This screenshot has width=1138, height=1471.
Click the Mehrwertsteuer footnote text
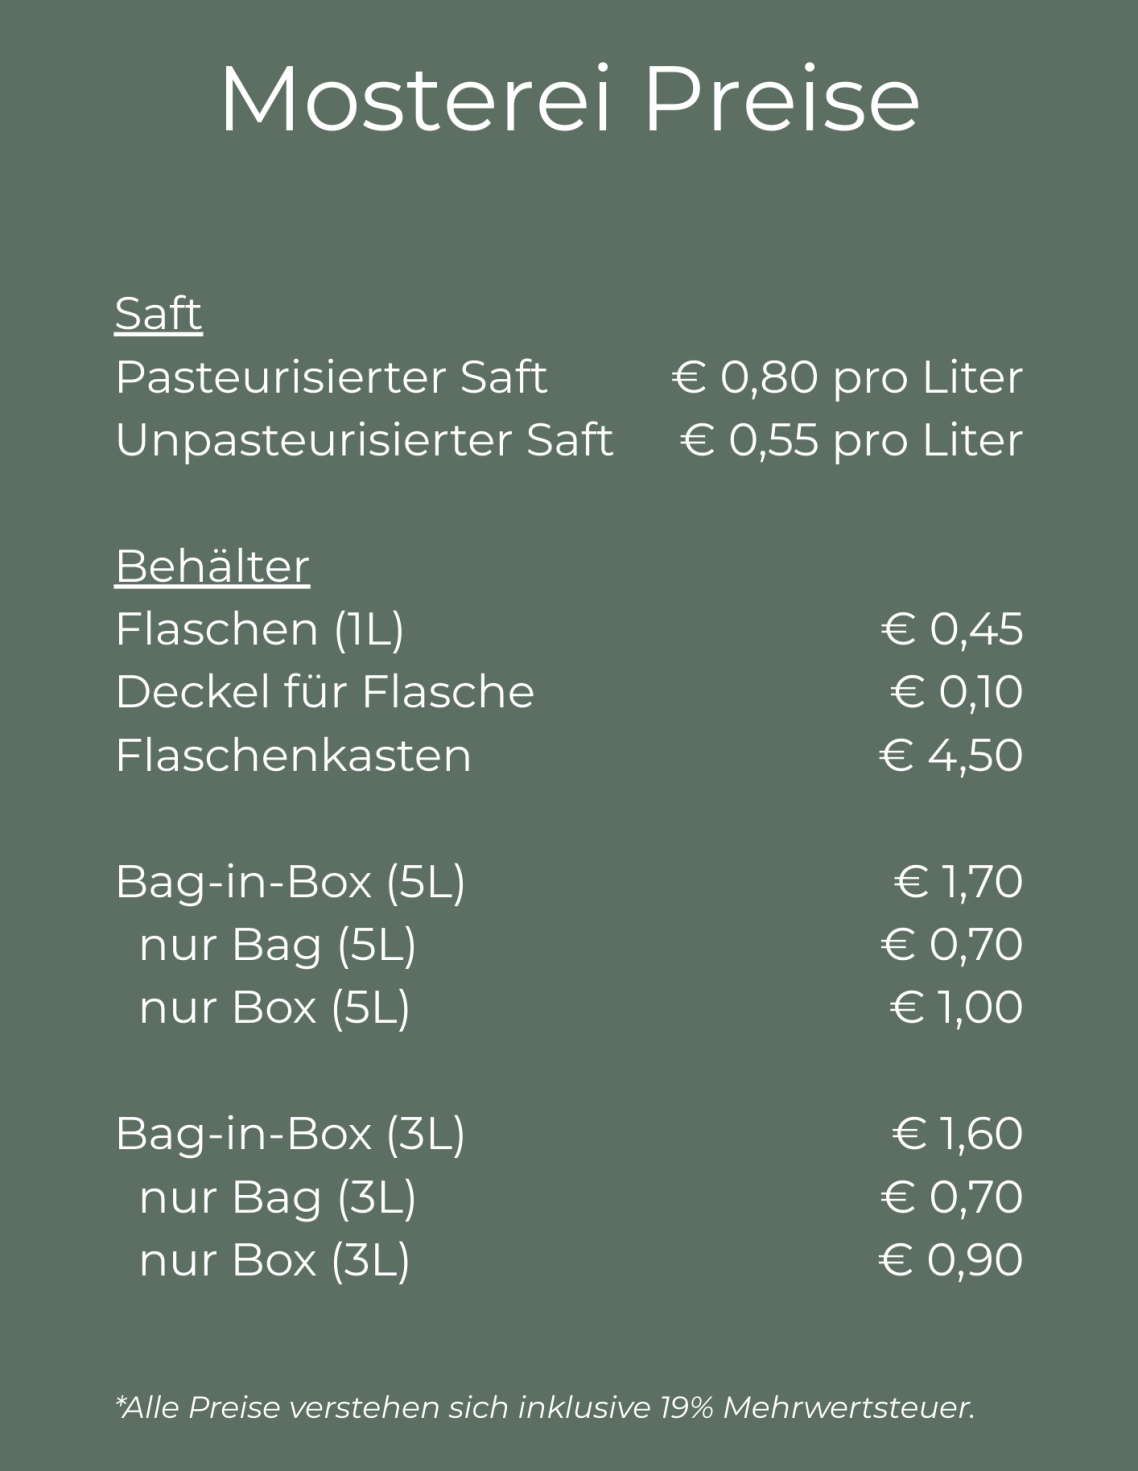[x=545, y=1408]
